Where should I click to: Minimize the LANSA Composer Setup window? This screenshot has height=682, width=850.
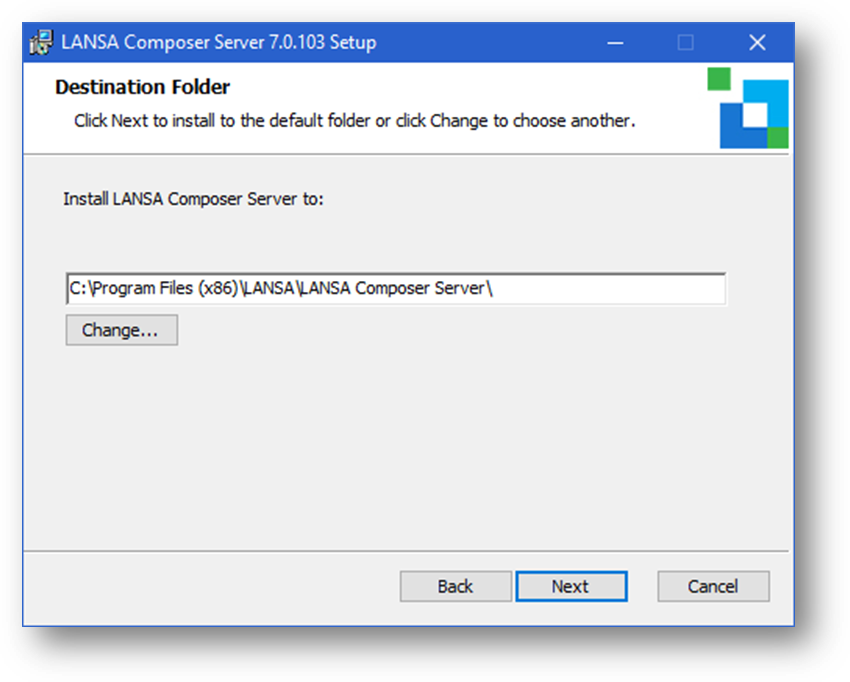point(614,43)
